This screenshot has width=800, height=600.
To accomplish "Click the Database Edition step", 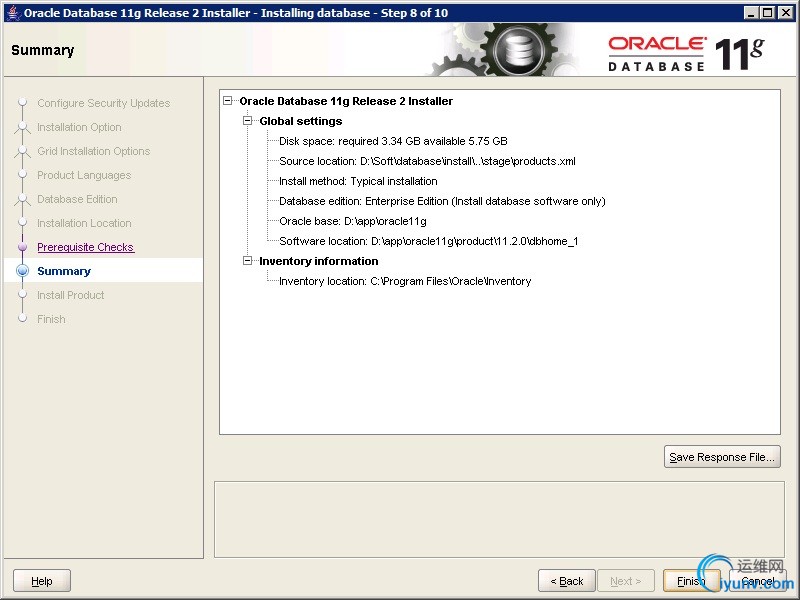I will 77,199.
